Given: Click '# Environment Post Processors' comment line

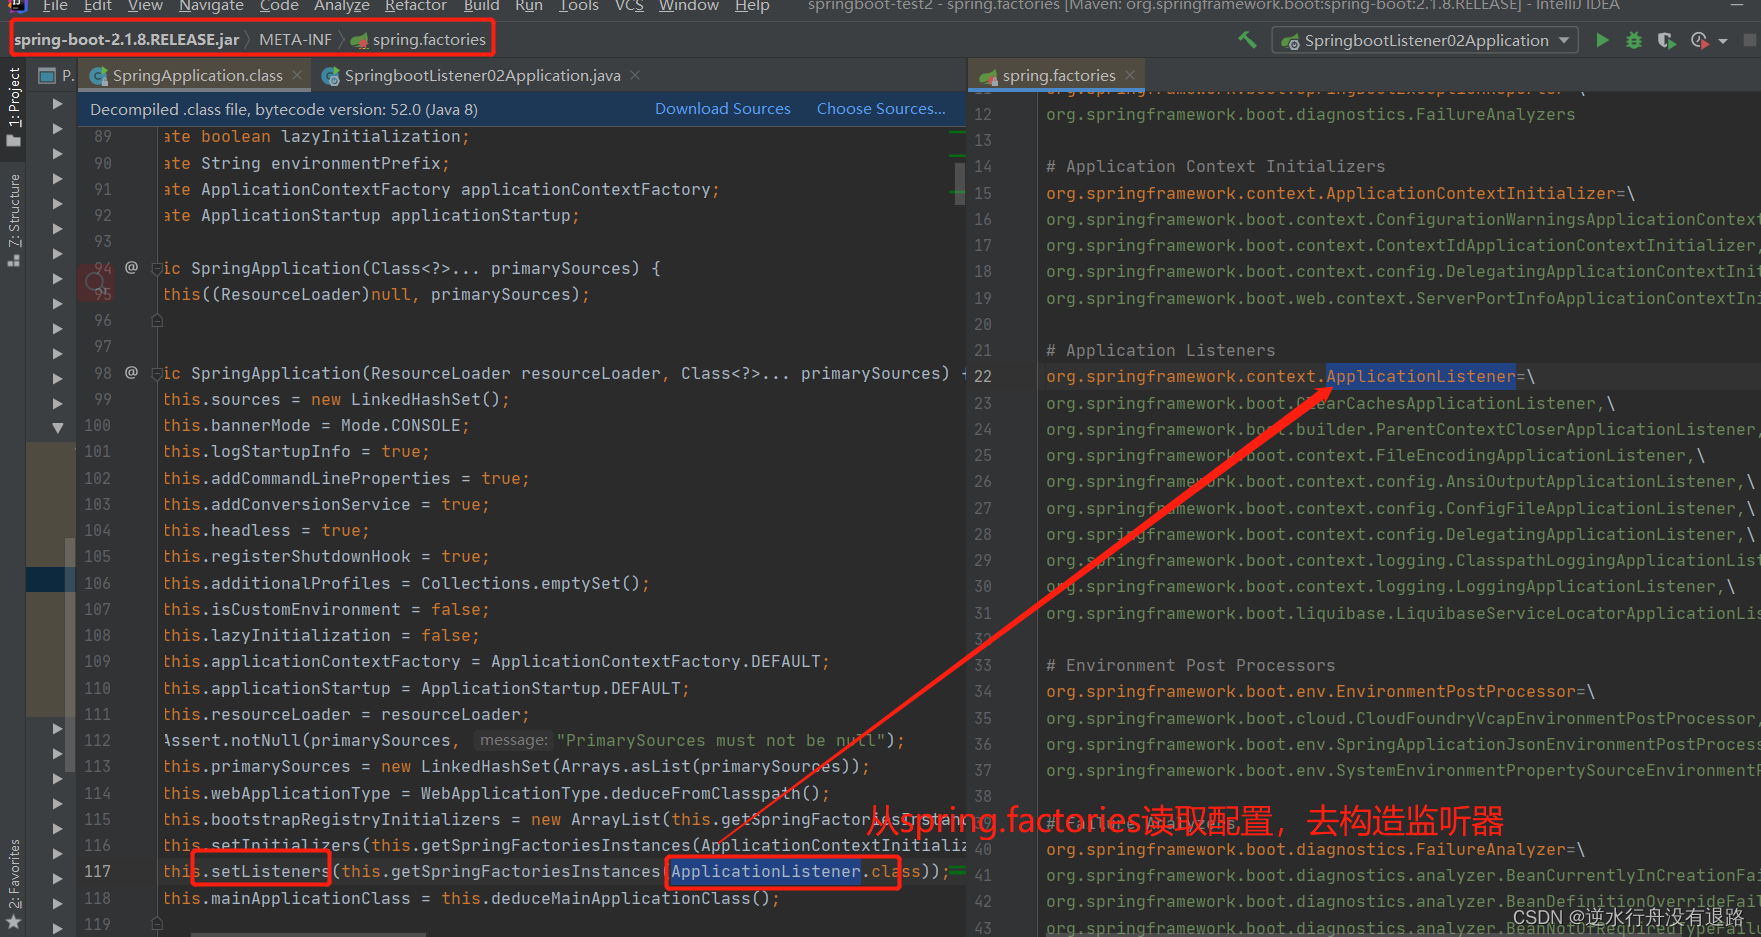Looking at the screenshot, I should 1190,666.
